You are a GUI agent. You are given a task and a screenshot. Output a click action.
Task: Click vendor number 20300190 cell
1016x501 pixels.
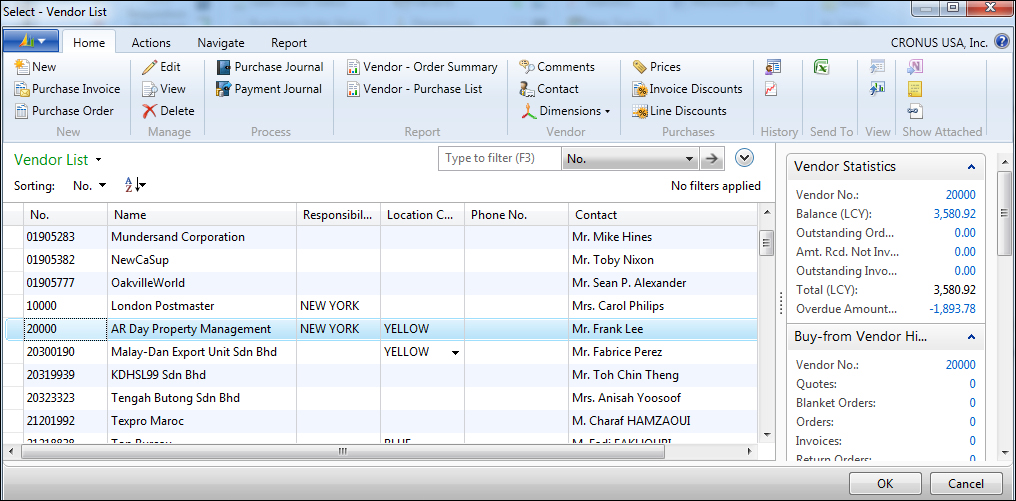click(66, 352)
